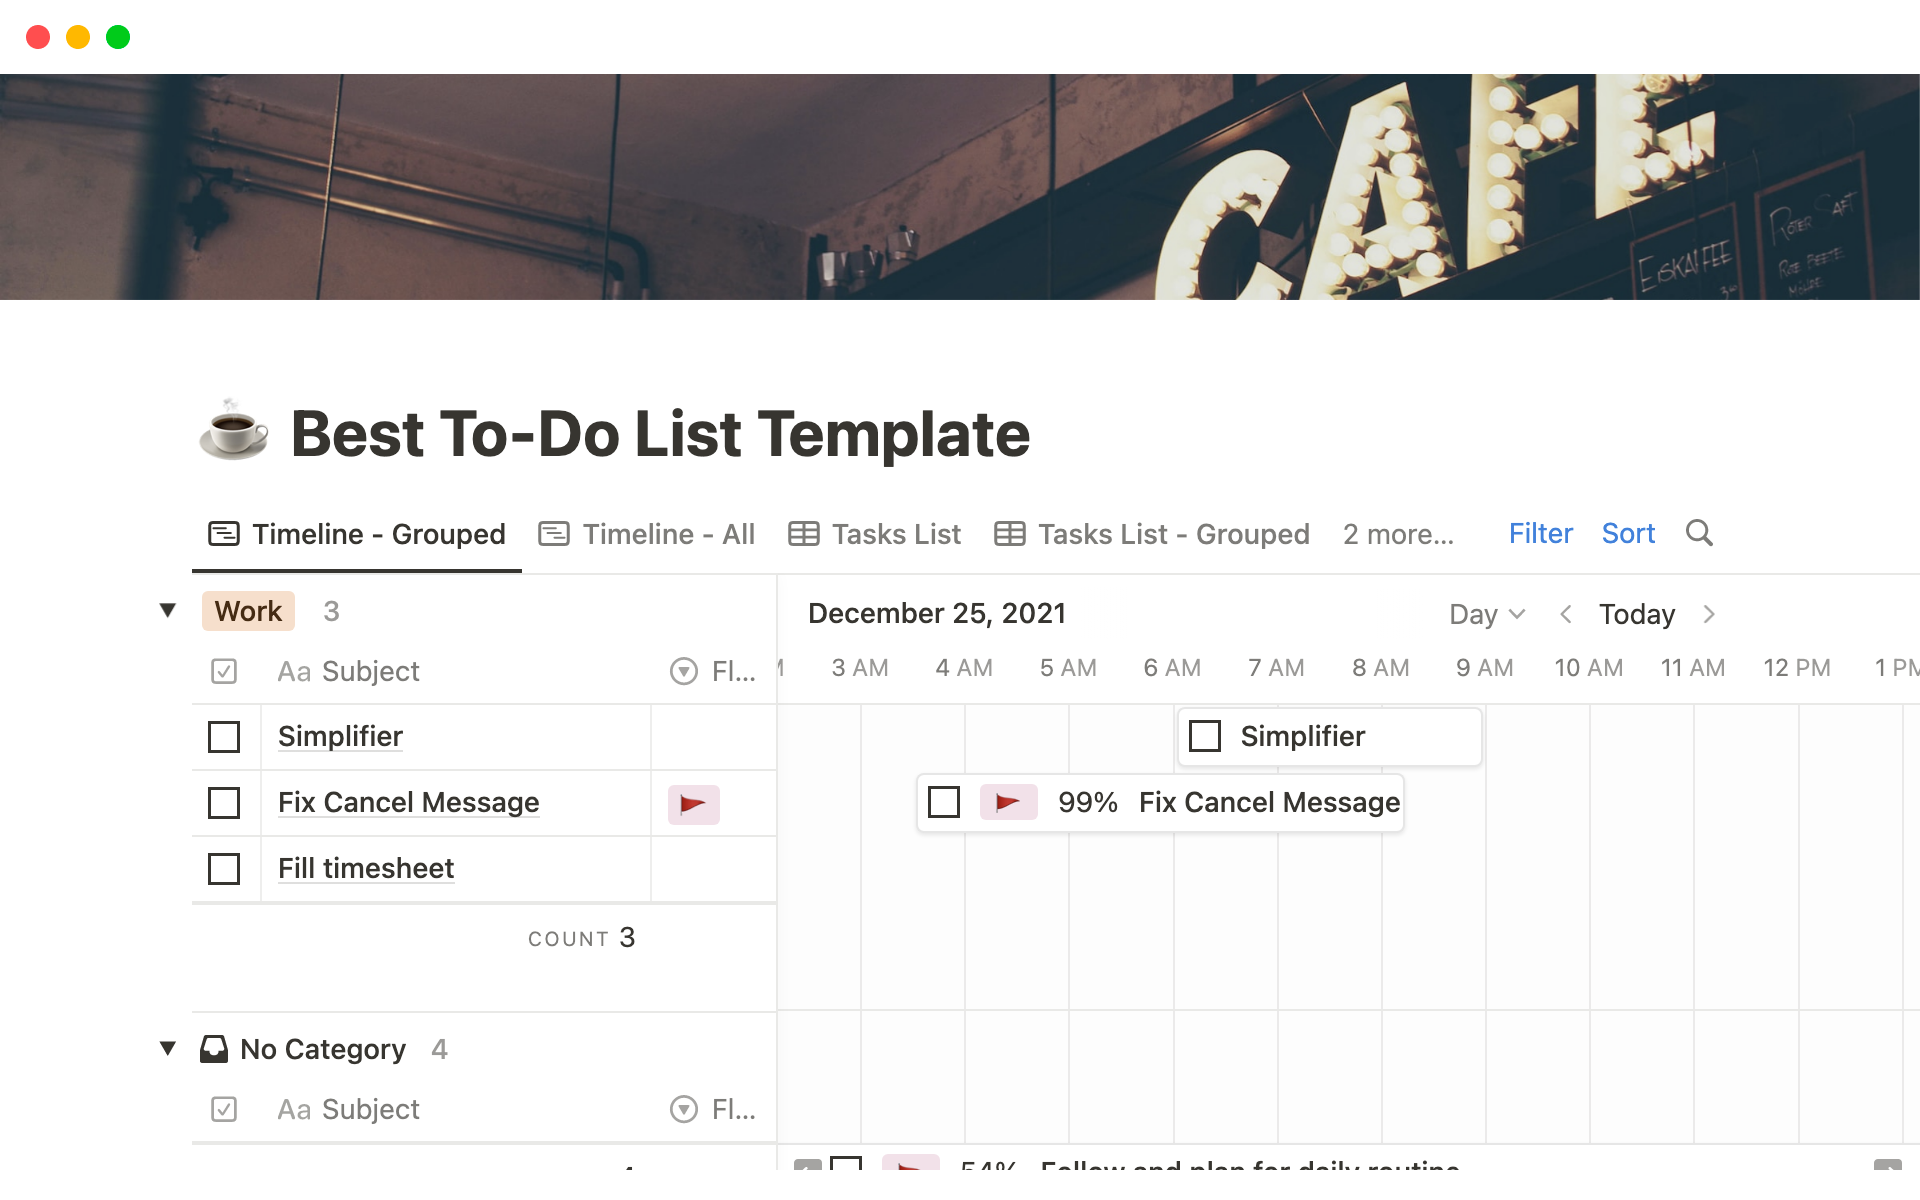1920x1200 pixels.
Task: Toggle checkbox for Fill timesheet task
Action: (225, 868)
